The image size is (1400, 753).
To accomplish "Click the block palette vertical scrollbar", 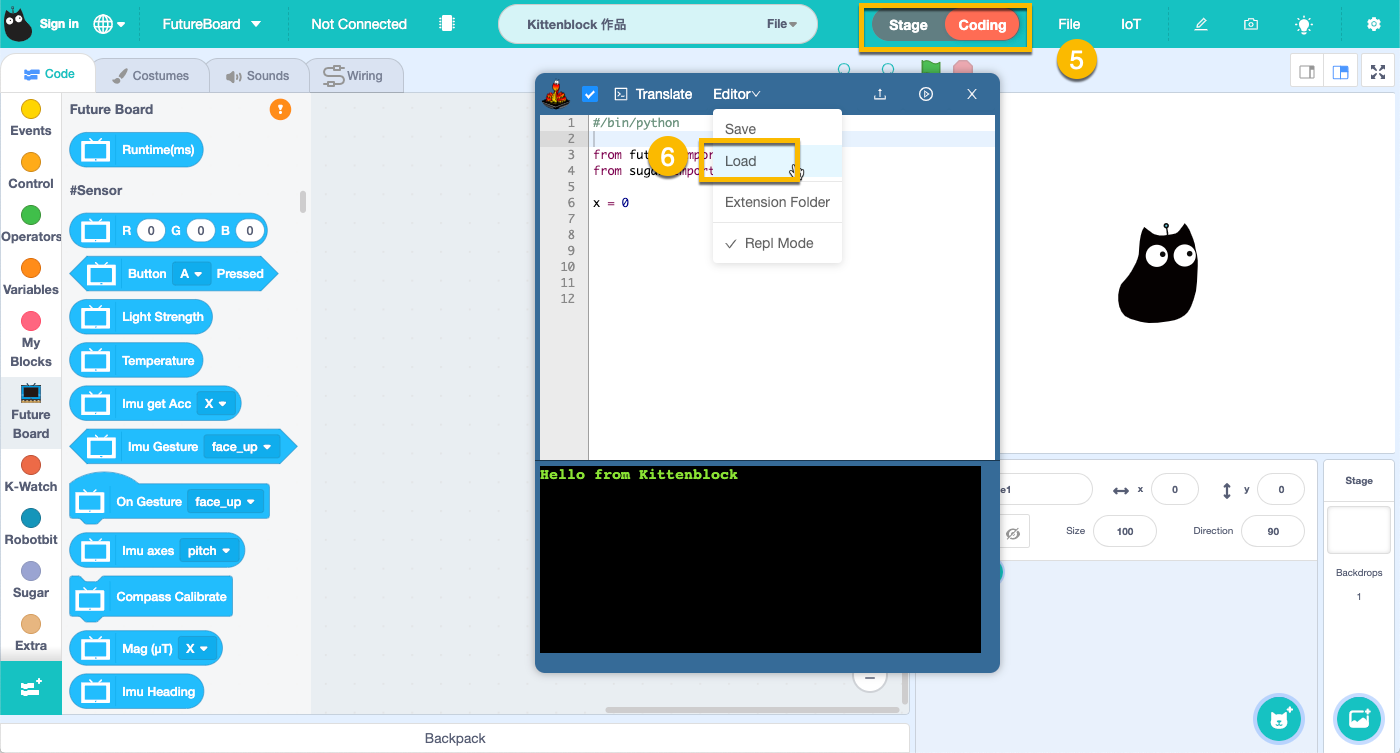I will 303,202.
